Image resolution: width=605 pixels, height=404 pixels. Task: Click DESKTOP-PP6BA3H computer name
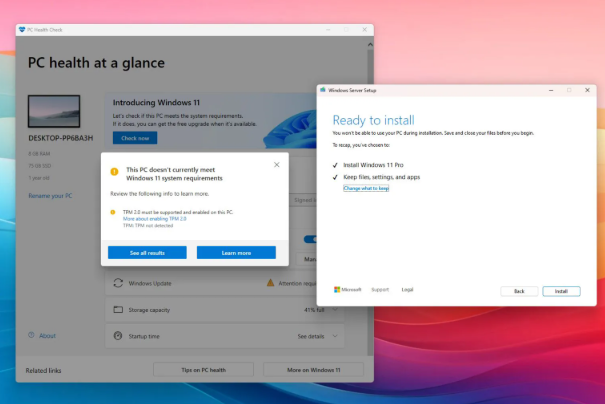click(x=61, y=138)
